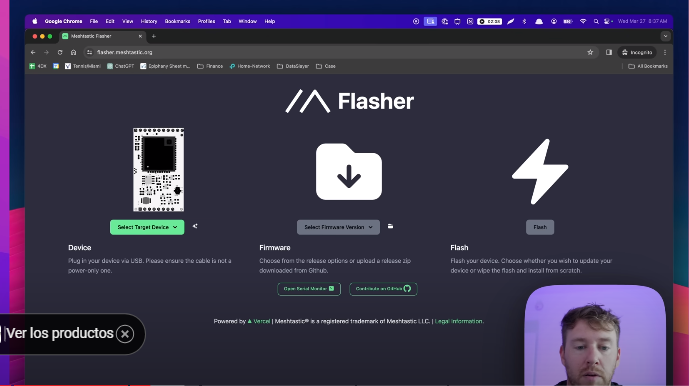Click the auto-detect device icon beside Target Device
This screenshot has height=386, width=689.
click(195, 226)
